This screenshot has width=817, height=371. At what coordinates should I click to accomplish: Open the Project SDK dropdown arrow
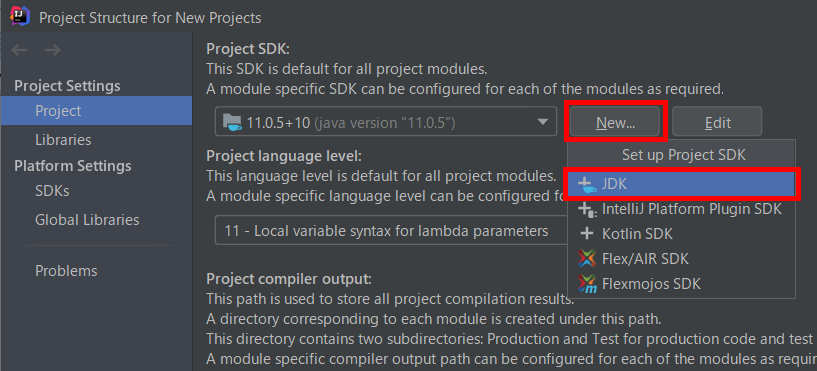click(x=542, y=122)
